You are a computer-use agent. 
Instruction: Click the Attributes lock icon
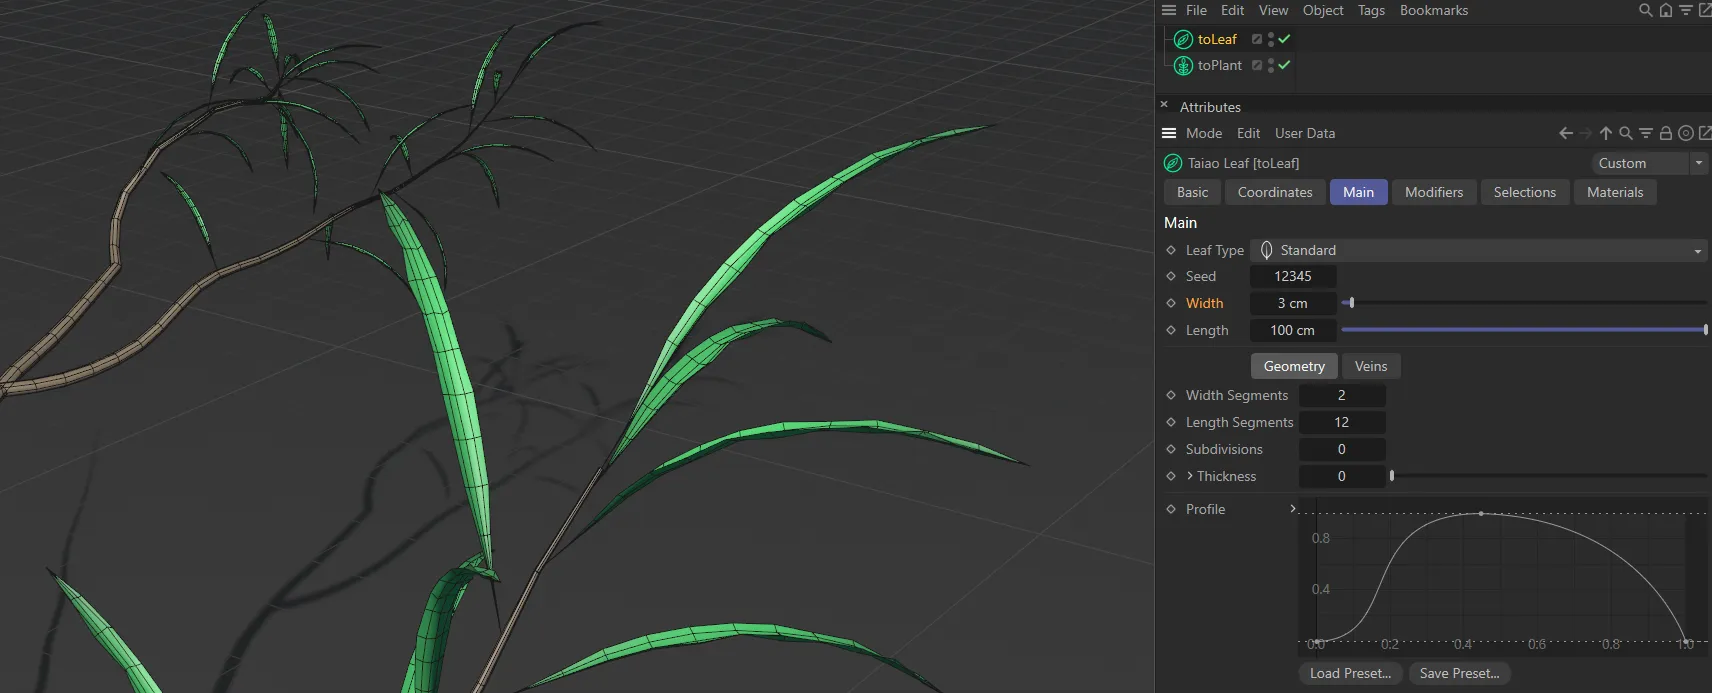pos(1666,133)
